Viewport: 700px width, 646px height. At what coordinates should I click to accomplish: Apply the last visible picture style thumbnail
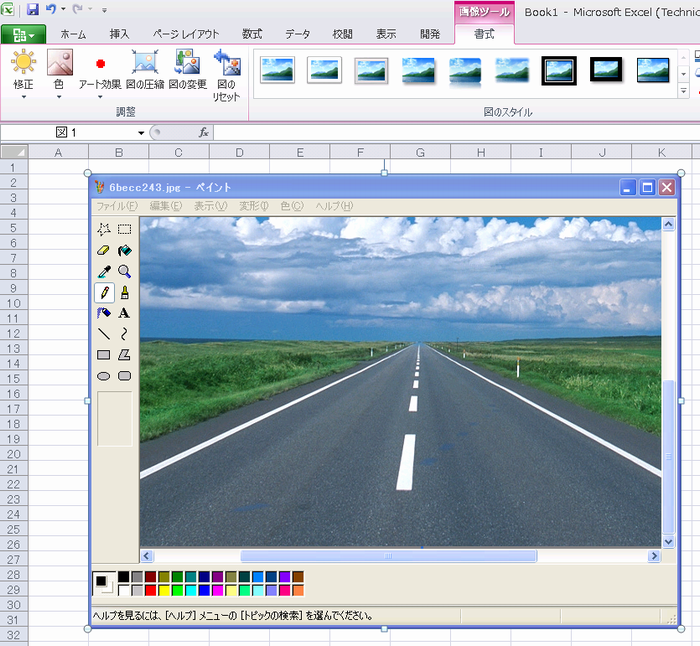[x=653, y=70]
